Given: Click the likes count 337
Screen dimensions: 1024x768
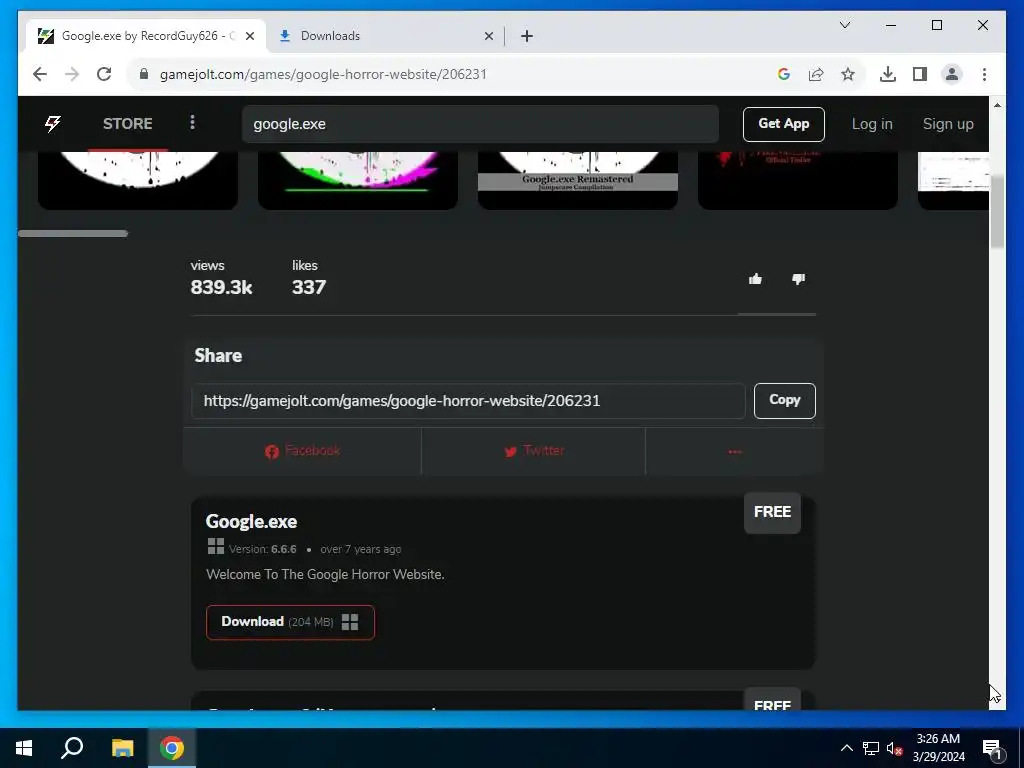Looking at the screenshot, I should pos(309,287).
